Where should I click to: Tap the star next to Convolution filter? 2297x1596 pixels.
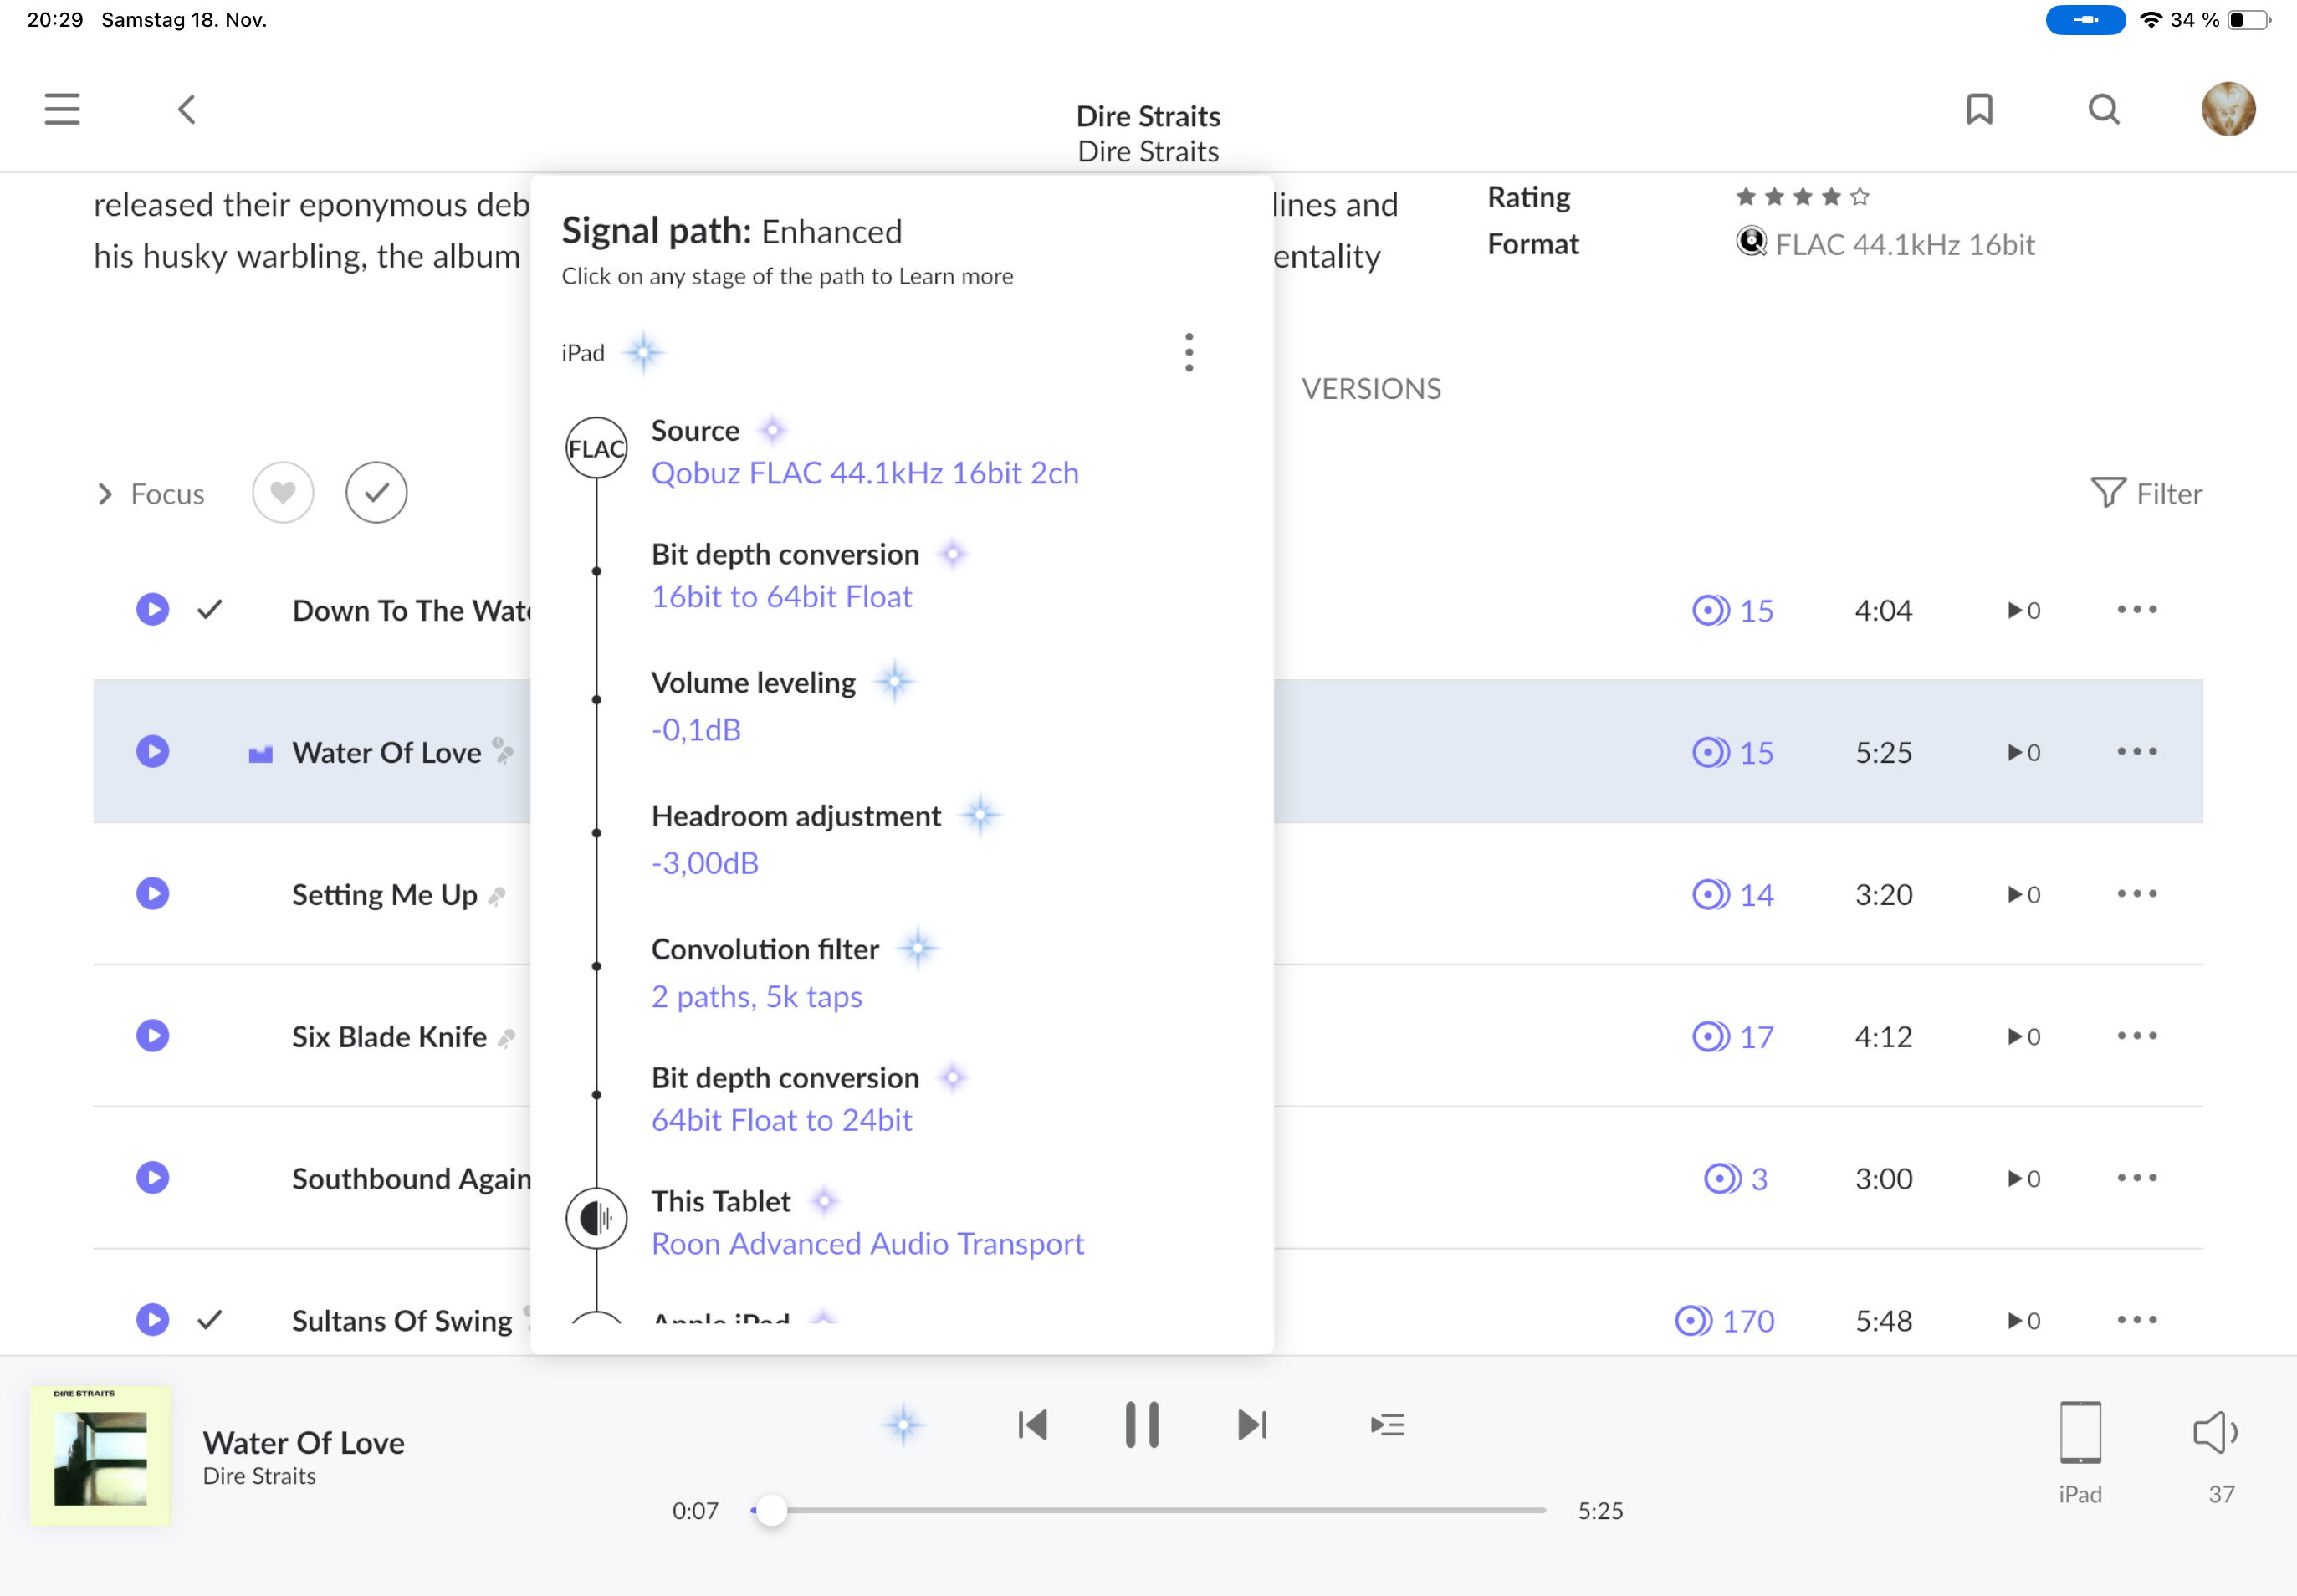coord(918,948)
